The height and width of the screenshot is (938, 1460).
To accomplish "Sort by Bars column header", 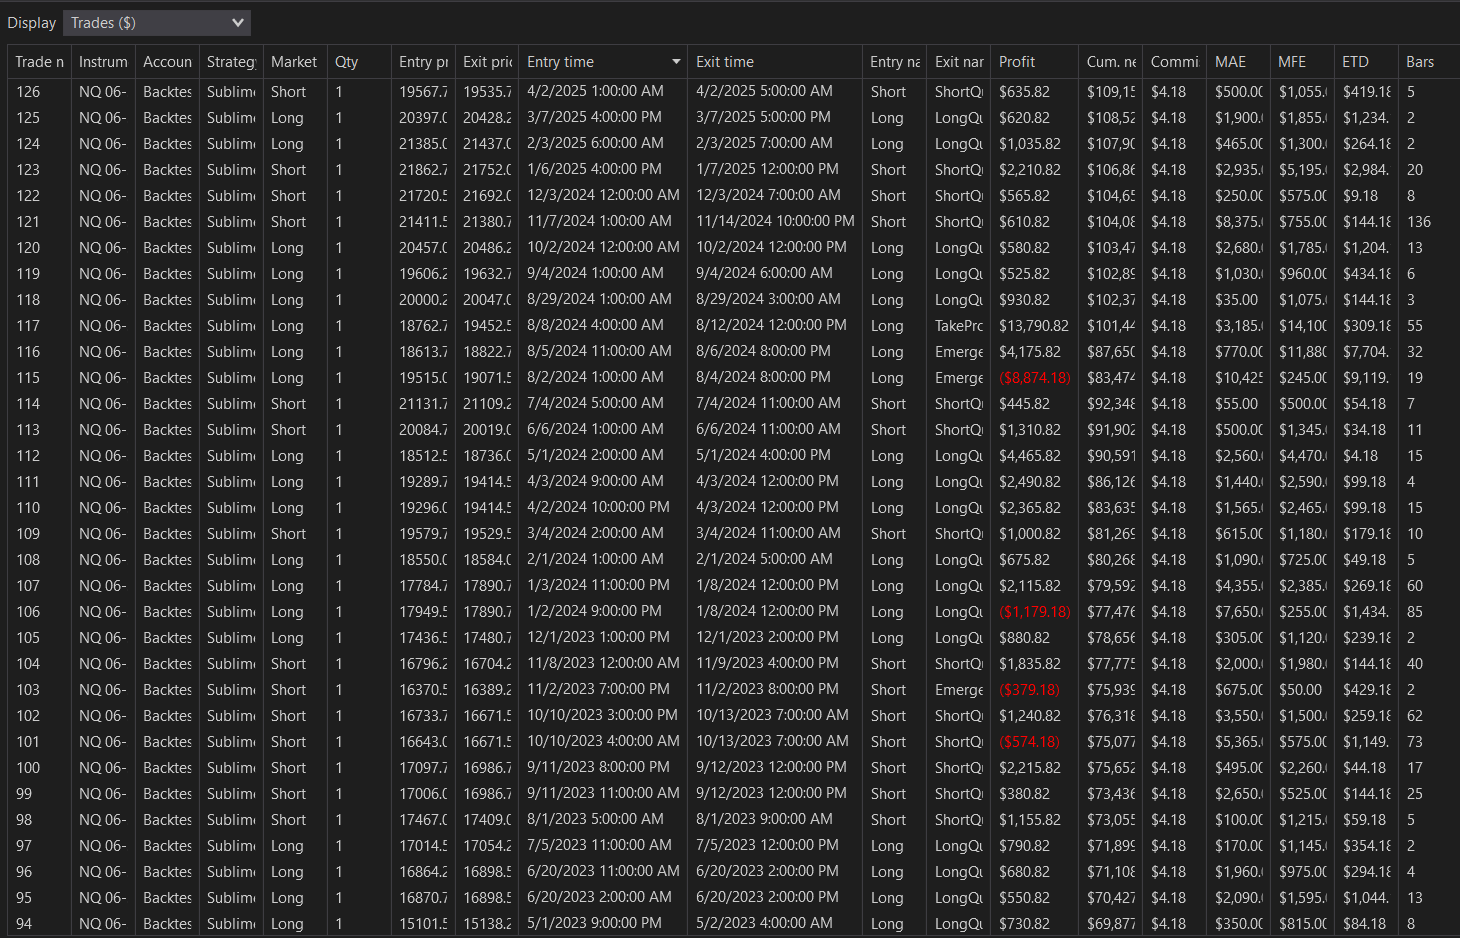I will coord(1429,62).
